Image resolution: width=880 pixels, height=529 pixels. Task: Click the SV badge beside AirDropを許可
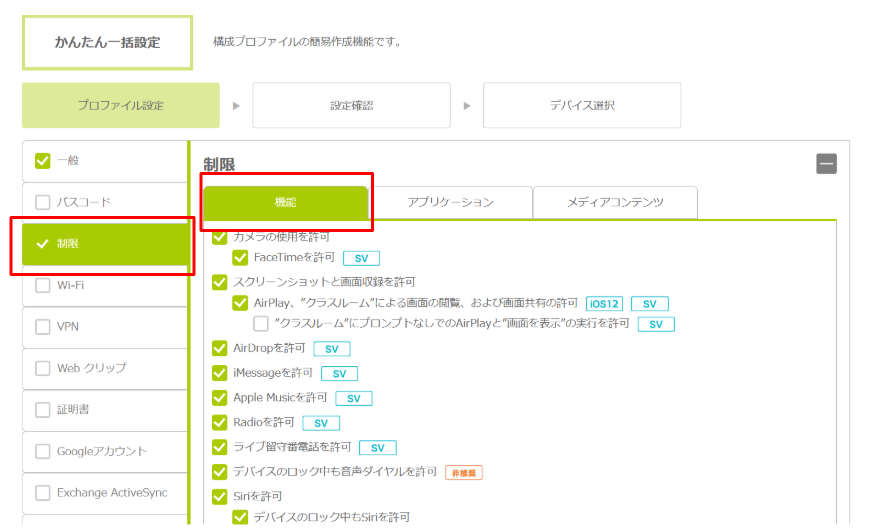pos(331,348)
